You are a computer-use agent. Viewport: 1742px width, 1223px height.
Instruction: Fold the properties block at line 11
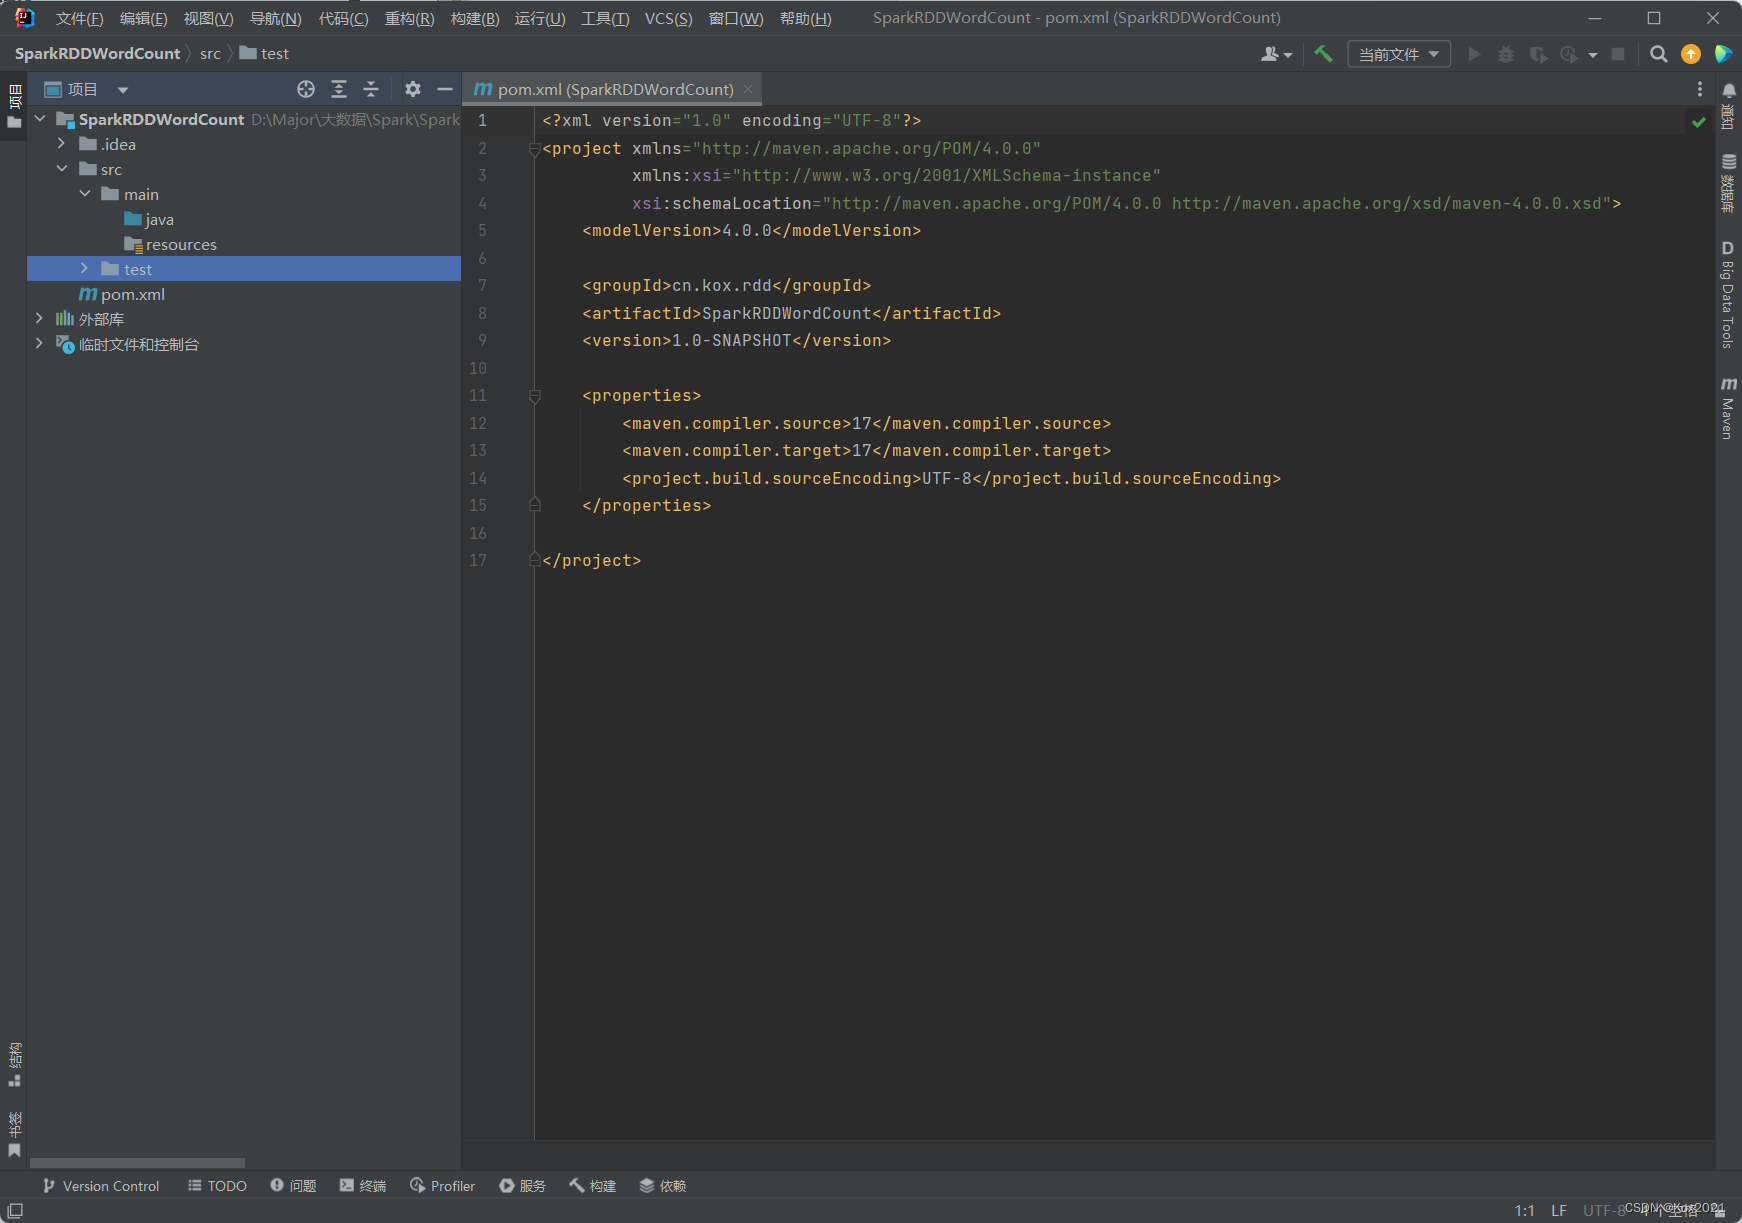[x=535, y=396]
